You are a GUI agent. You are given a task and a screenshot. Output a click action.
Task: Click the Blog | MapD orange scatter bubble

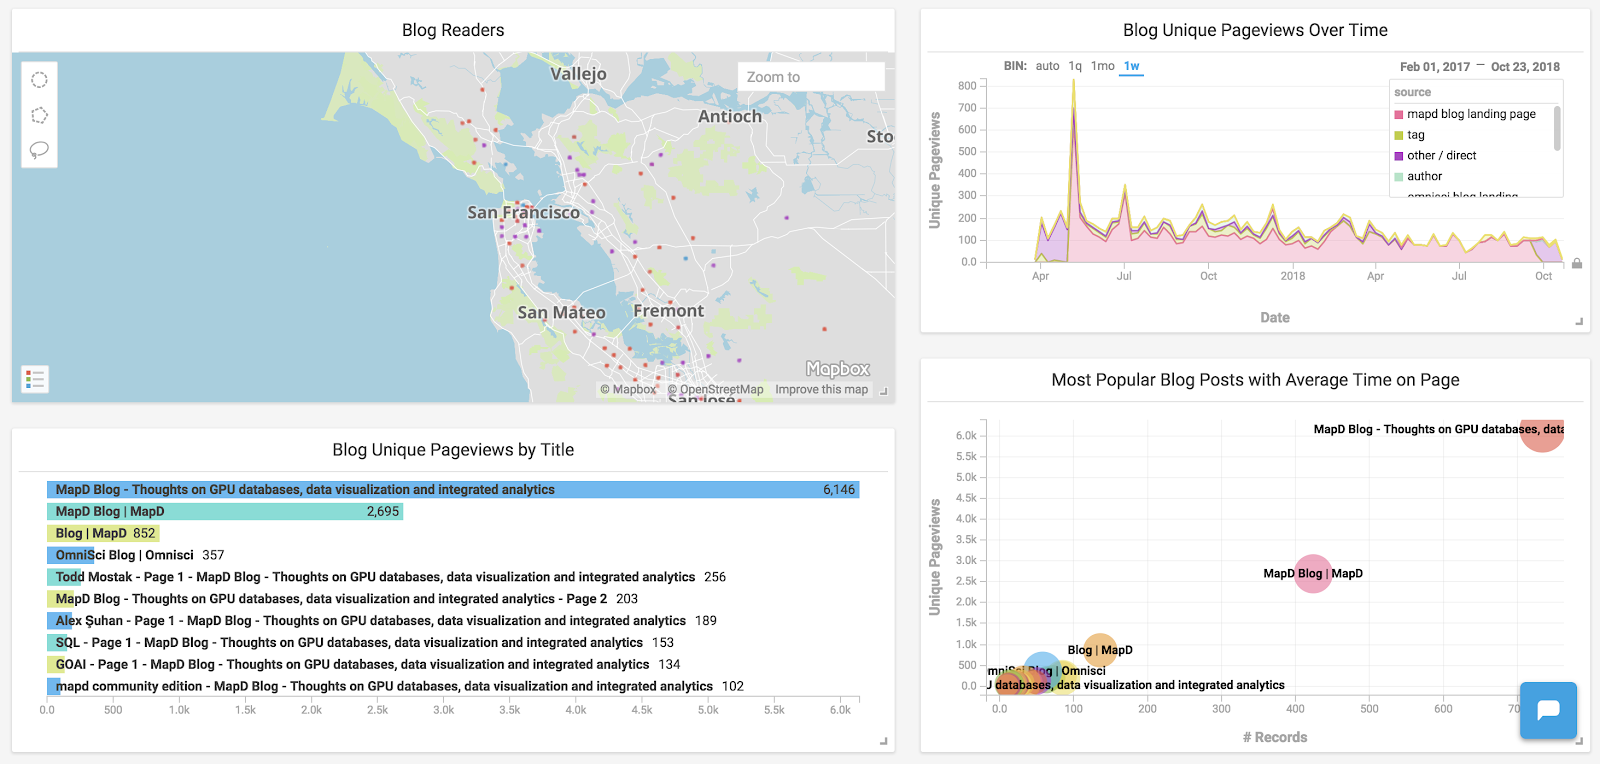(x=1099, y=650)
